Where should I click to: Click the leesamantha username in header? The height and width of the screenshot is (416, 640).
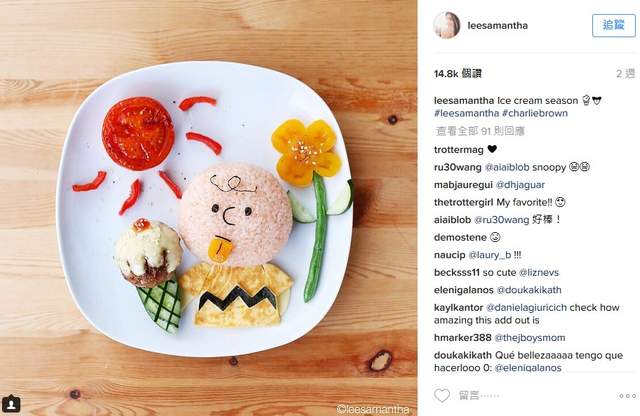(498, 25)
